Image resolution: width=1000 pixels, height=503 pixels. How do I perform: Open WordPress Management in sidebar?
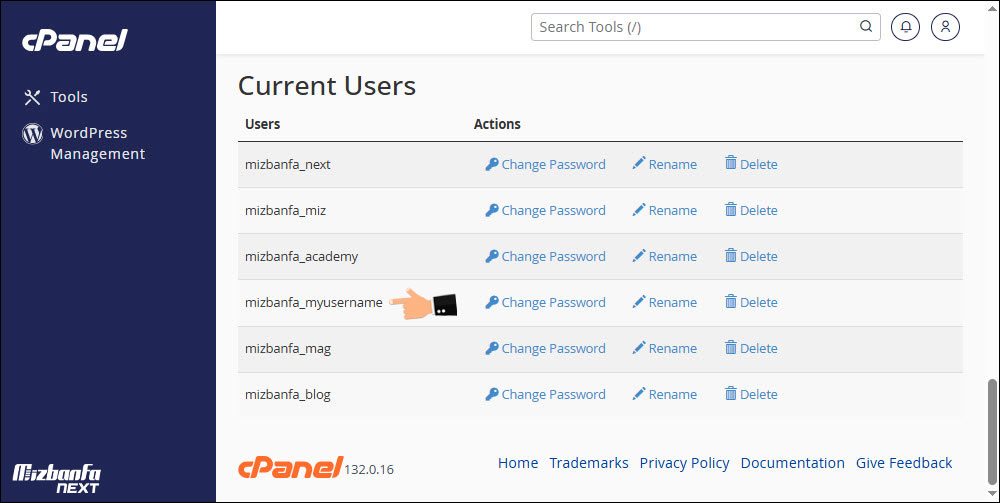tap(97, 143)
